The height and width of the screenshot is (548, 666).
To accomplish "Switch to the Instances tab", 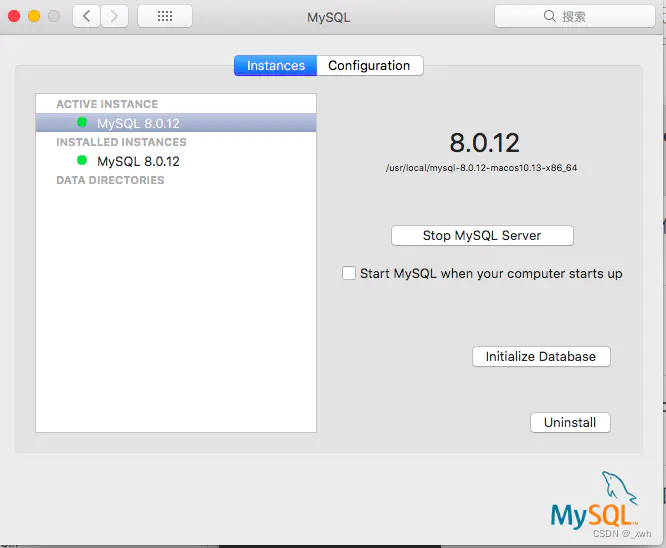I will click(x=275, y=65).
